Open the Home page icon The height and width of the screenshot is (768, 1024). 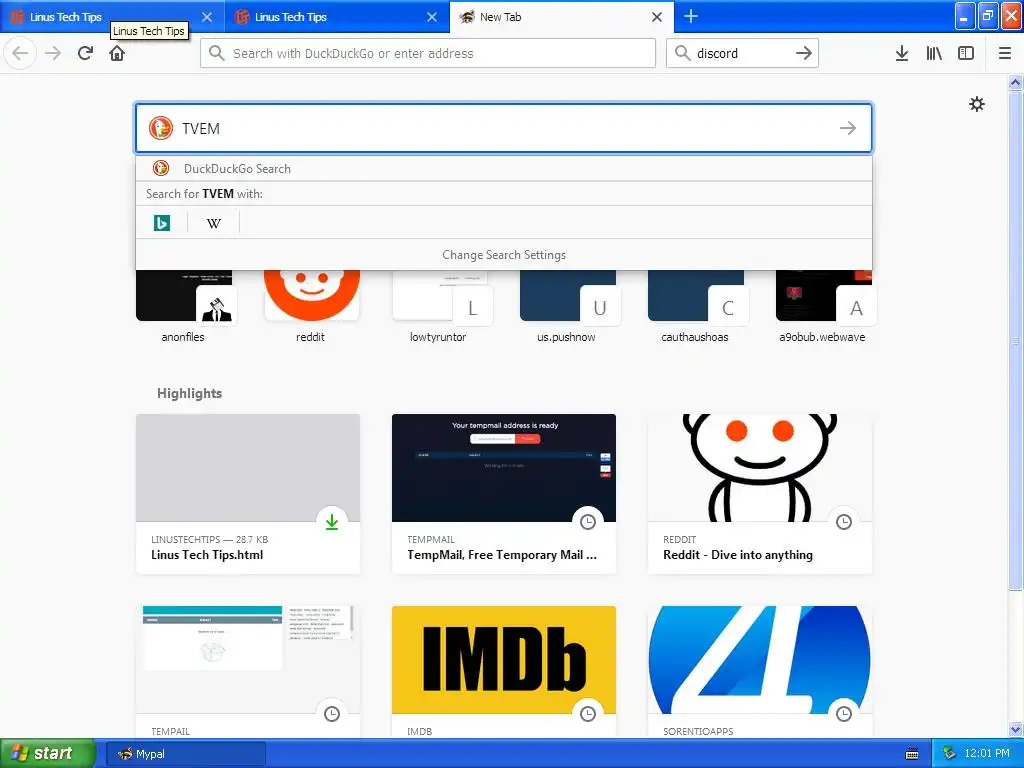(117, 53)
